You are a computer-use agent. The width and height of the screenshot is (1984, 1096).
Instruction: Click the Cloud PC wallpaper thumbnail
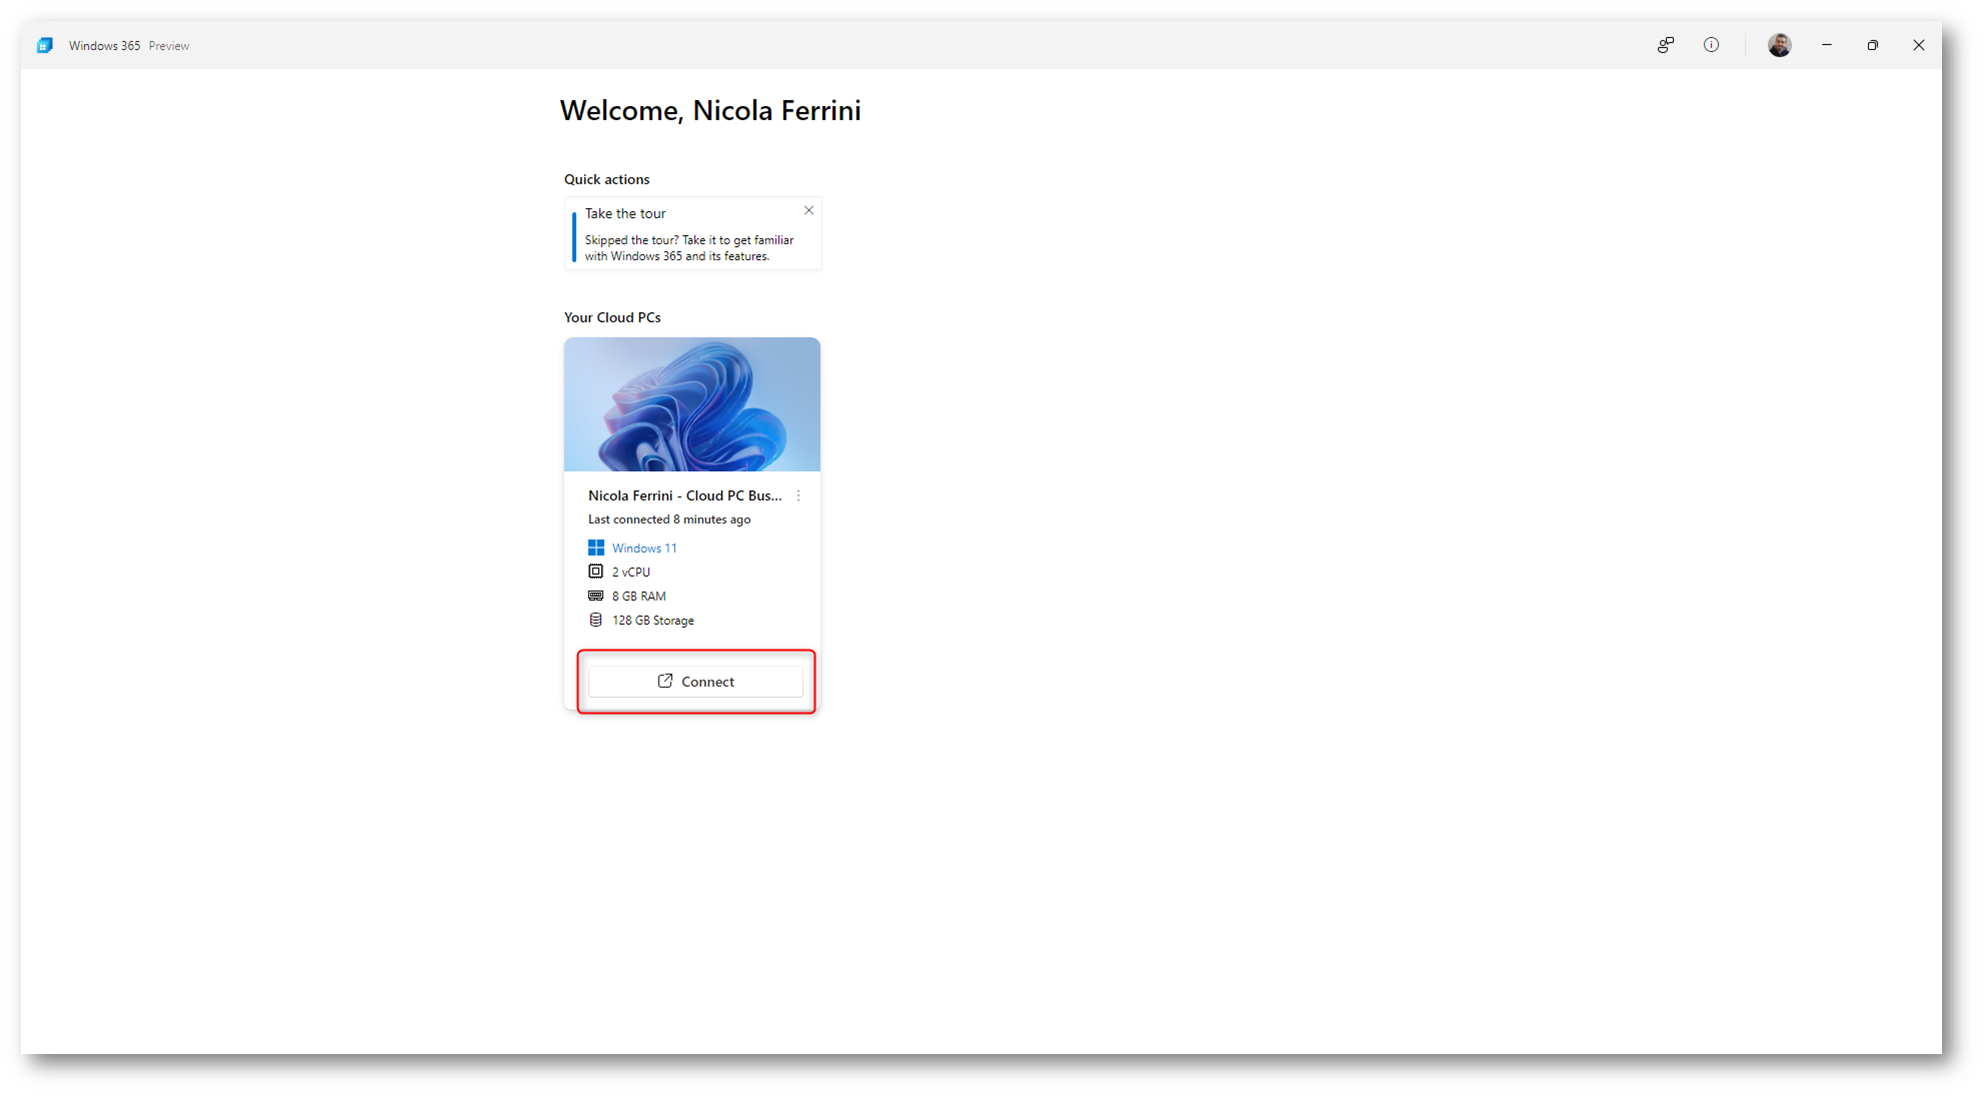(x=692, y=404)
